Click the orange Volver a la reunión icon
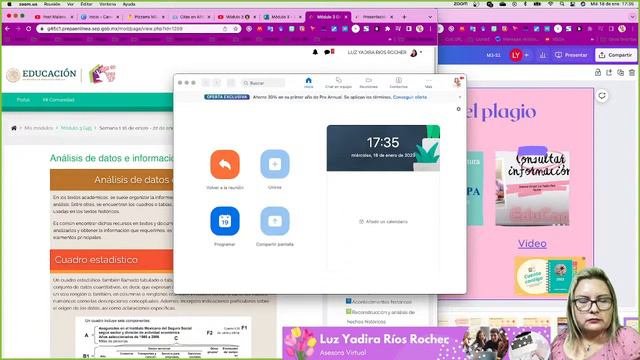The width and height of the screenshot is (640, 360). (x=225, y=164)
